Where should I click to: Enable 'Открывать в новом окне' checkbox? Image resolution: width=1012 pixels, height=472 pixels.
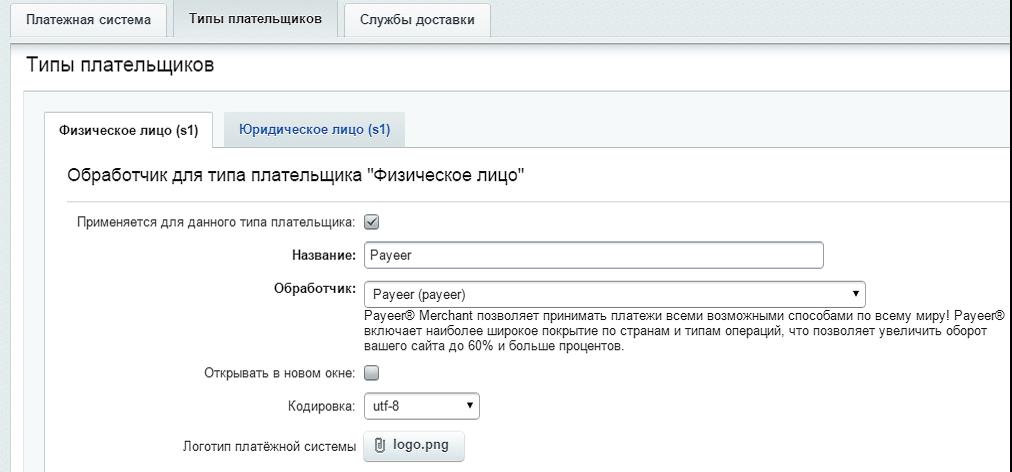point(371,373)
